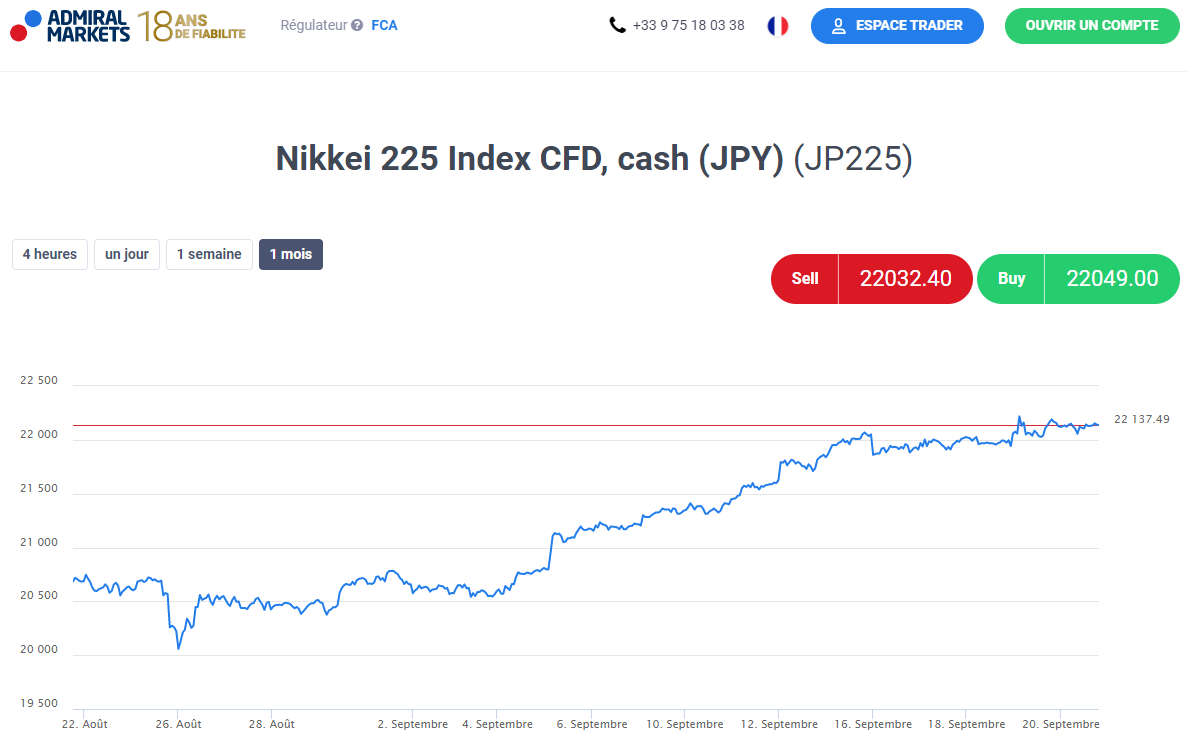Image resolution: width=1188 pixels, height=745 pixels.
Task: Click the +33 9 75 18 03 38 phone number
Action: pos(688,26)
